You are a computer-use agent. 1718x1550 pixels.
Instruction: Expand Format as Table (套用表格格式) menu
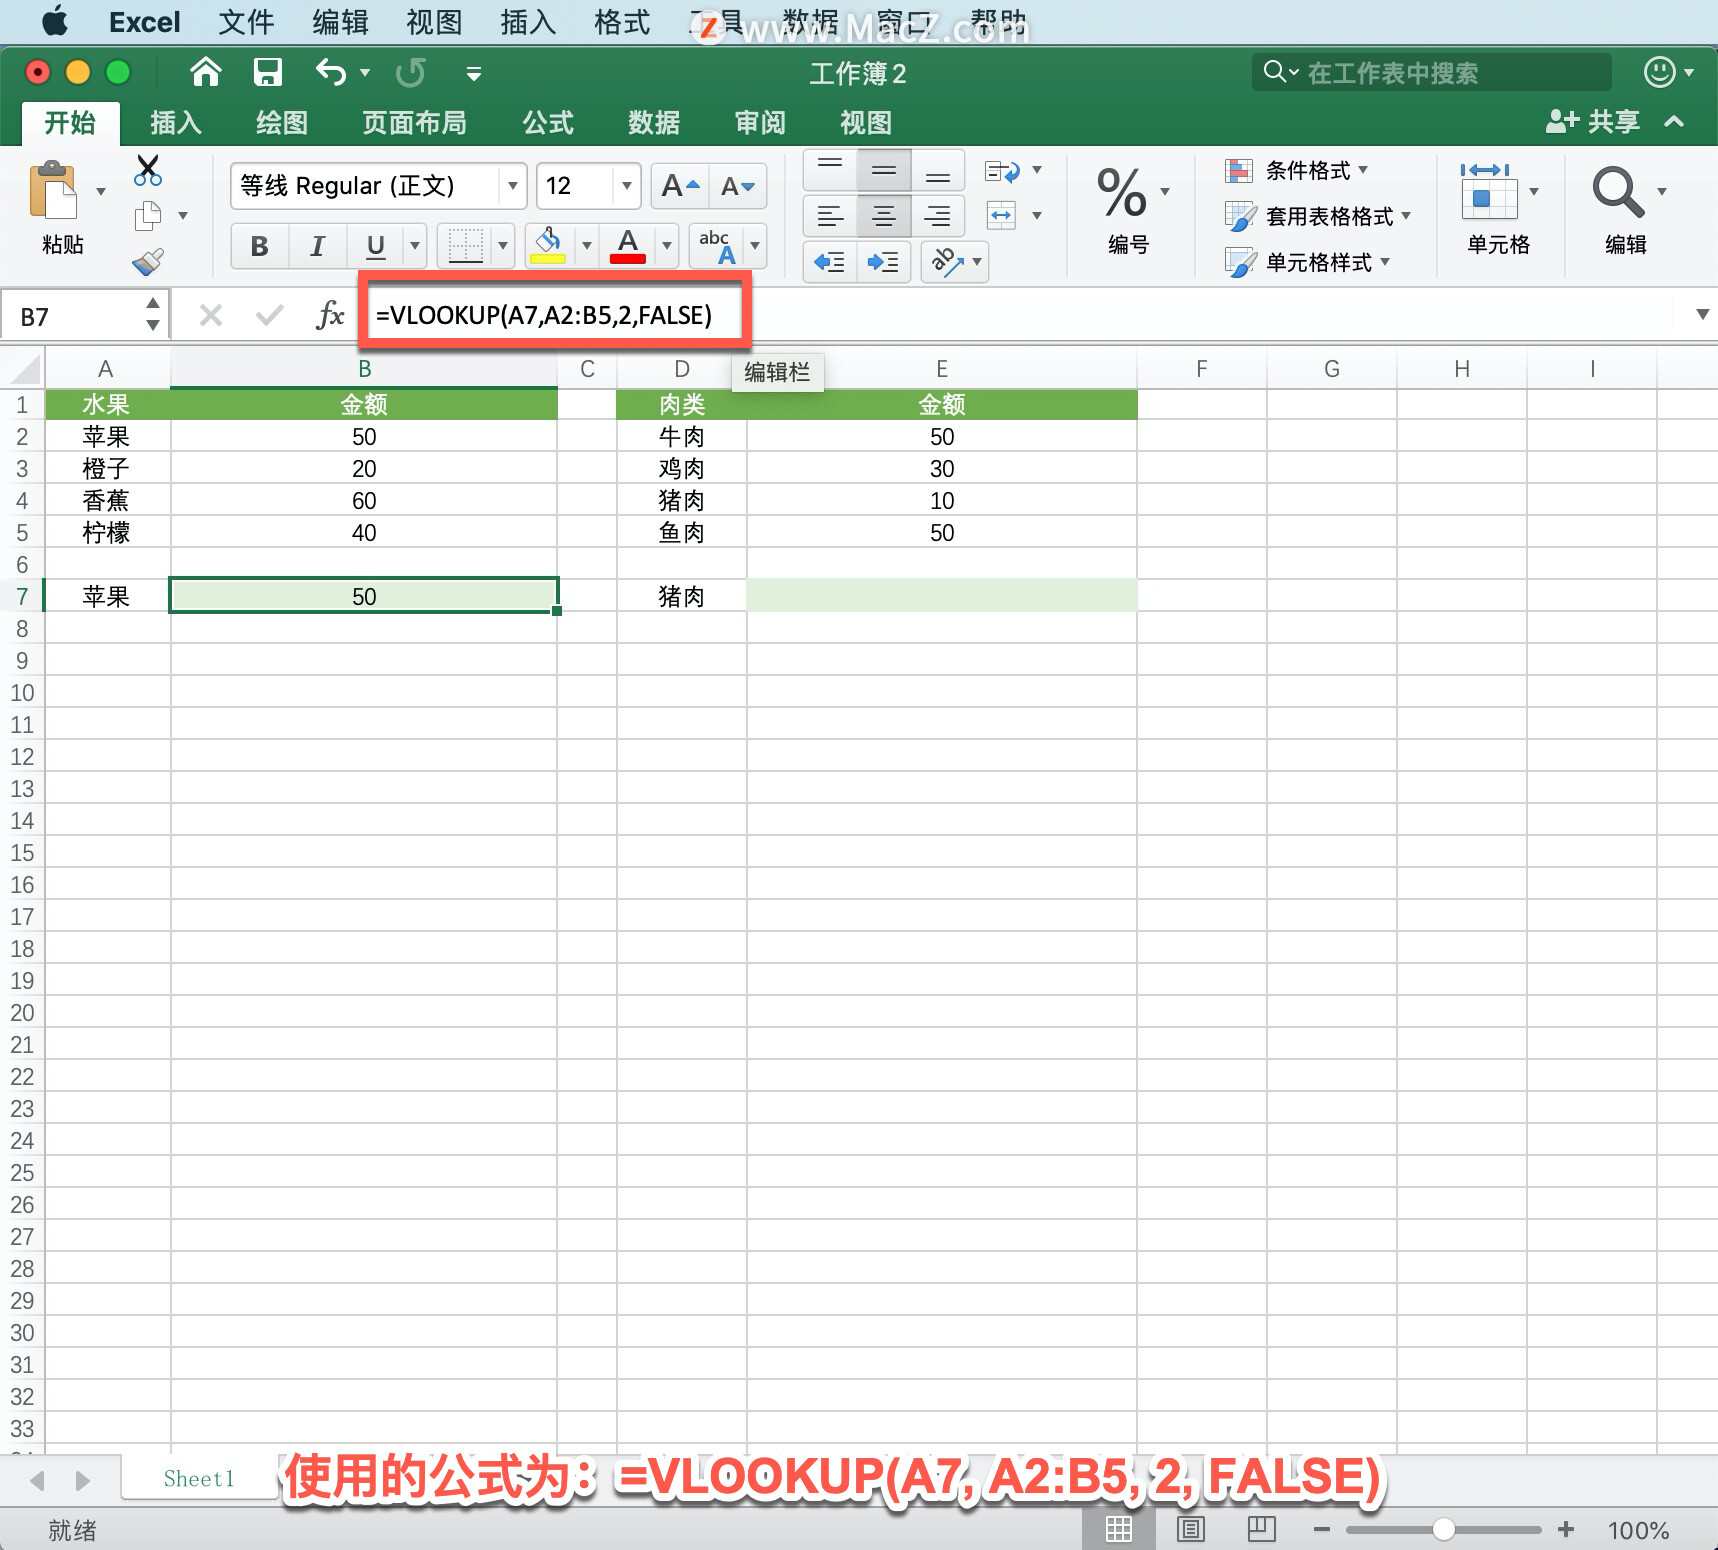tap(1319, 216)
